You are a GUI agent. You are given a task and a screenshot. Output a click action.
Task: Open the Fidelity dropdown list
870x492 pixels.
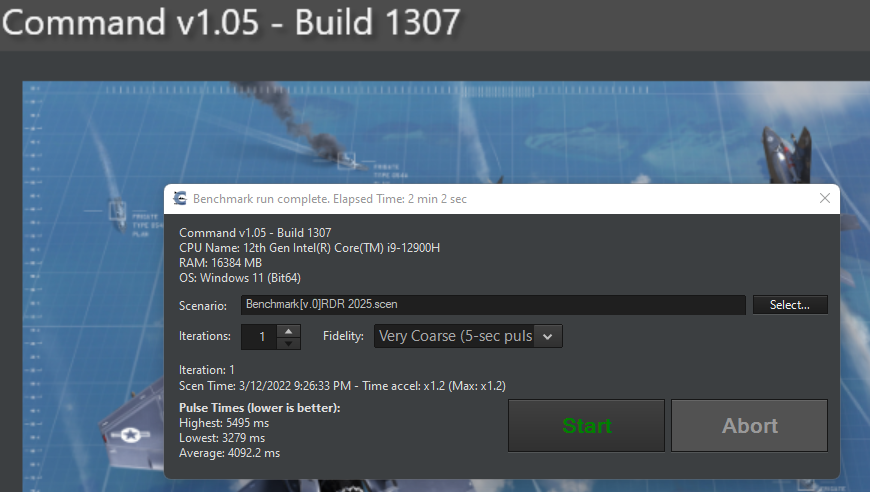[547, 336]
